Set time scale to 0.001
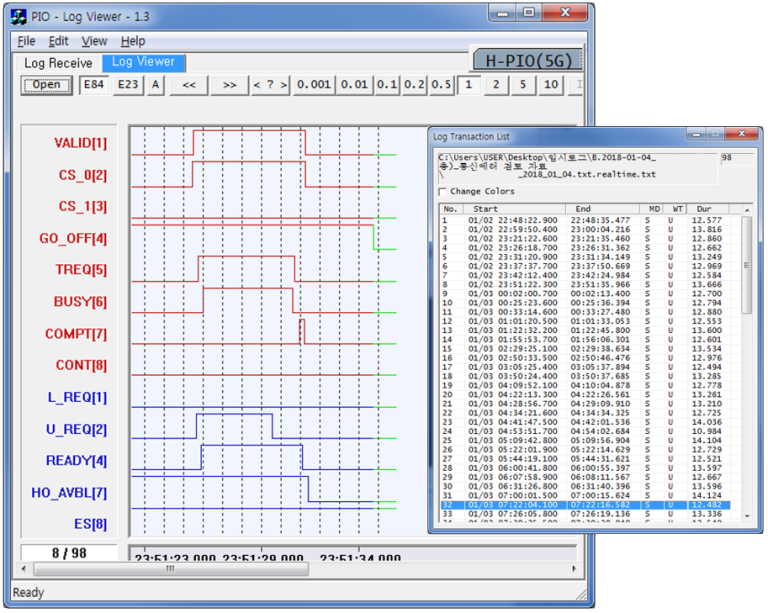 pos(313,85)
